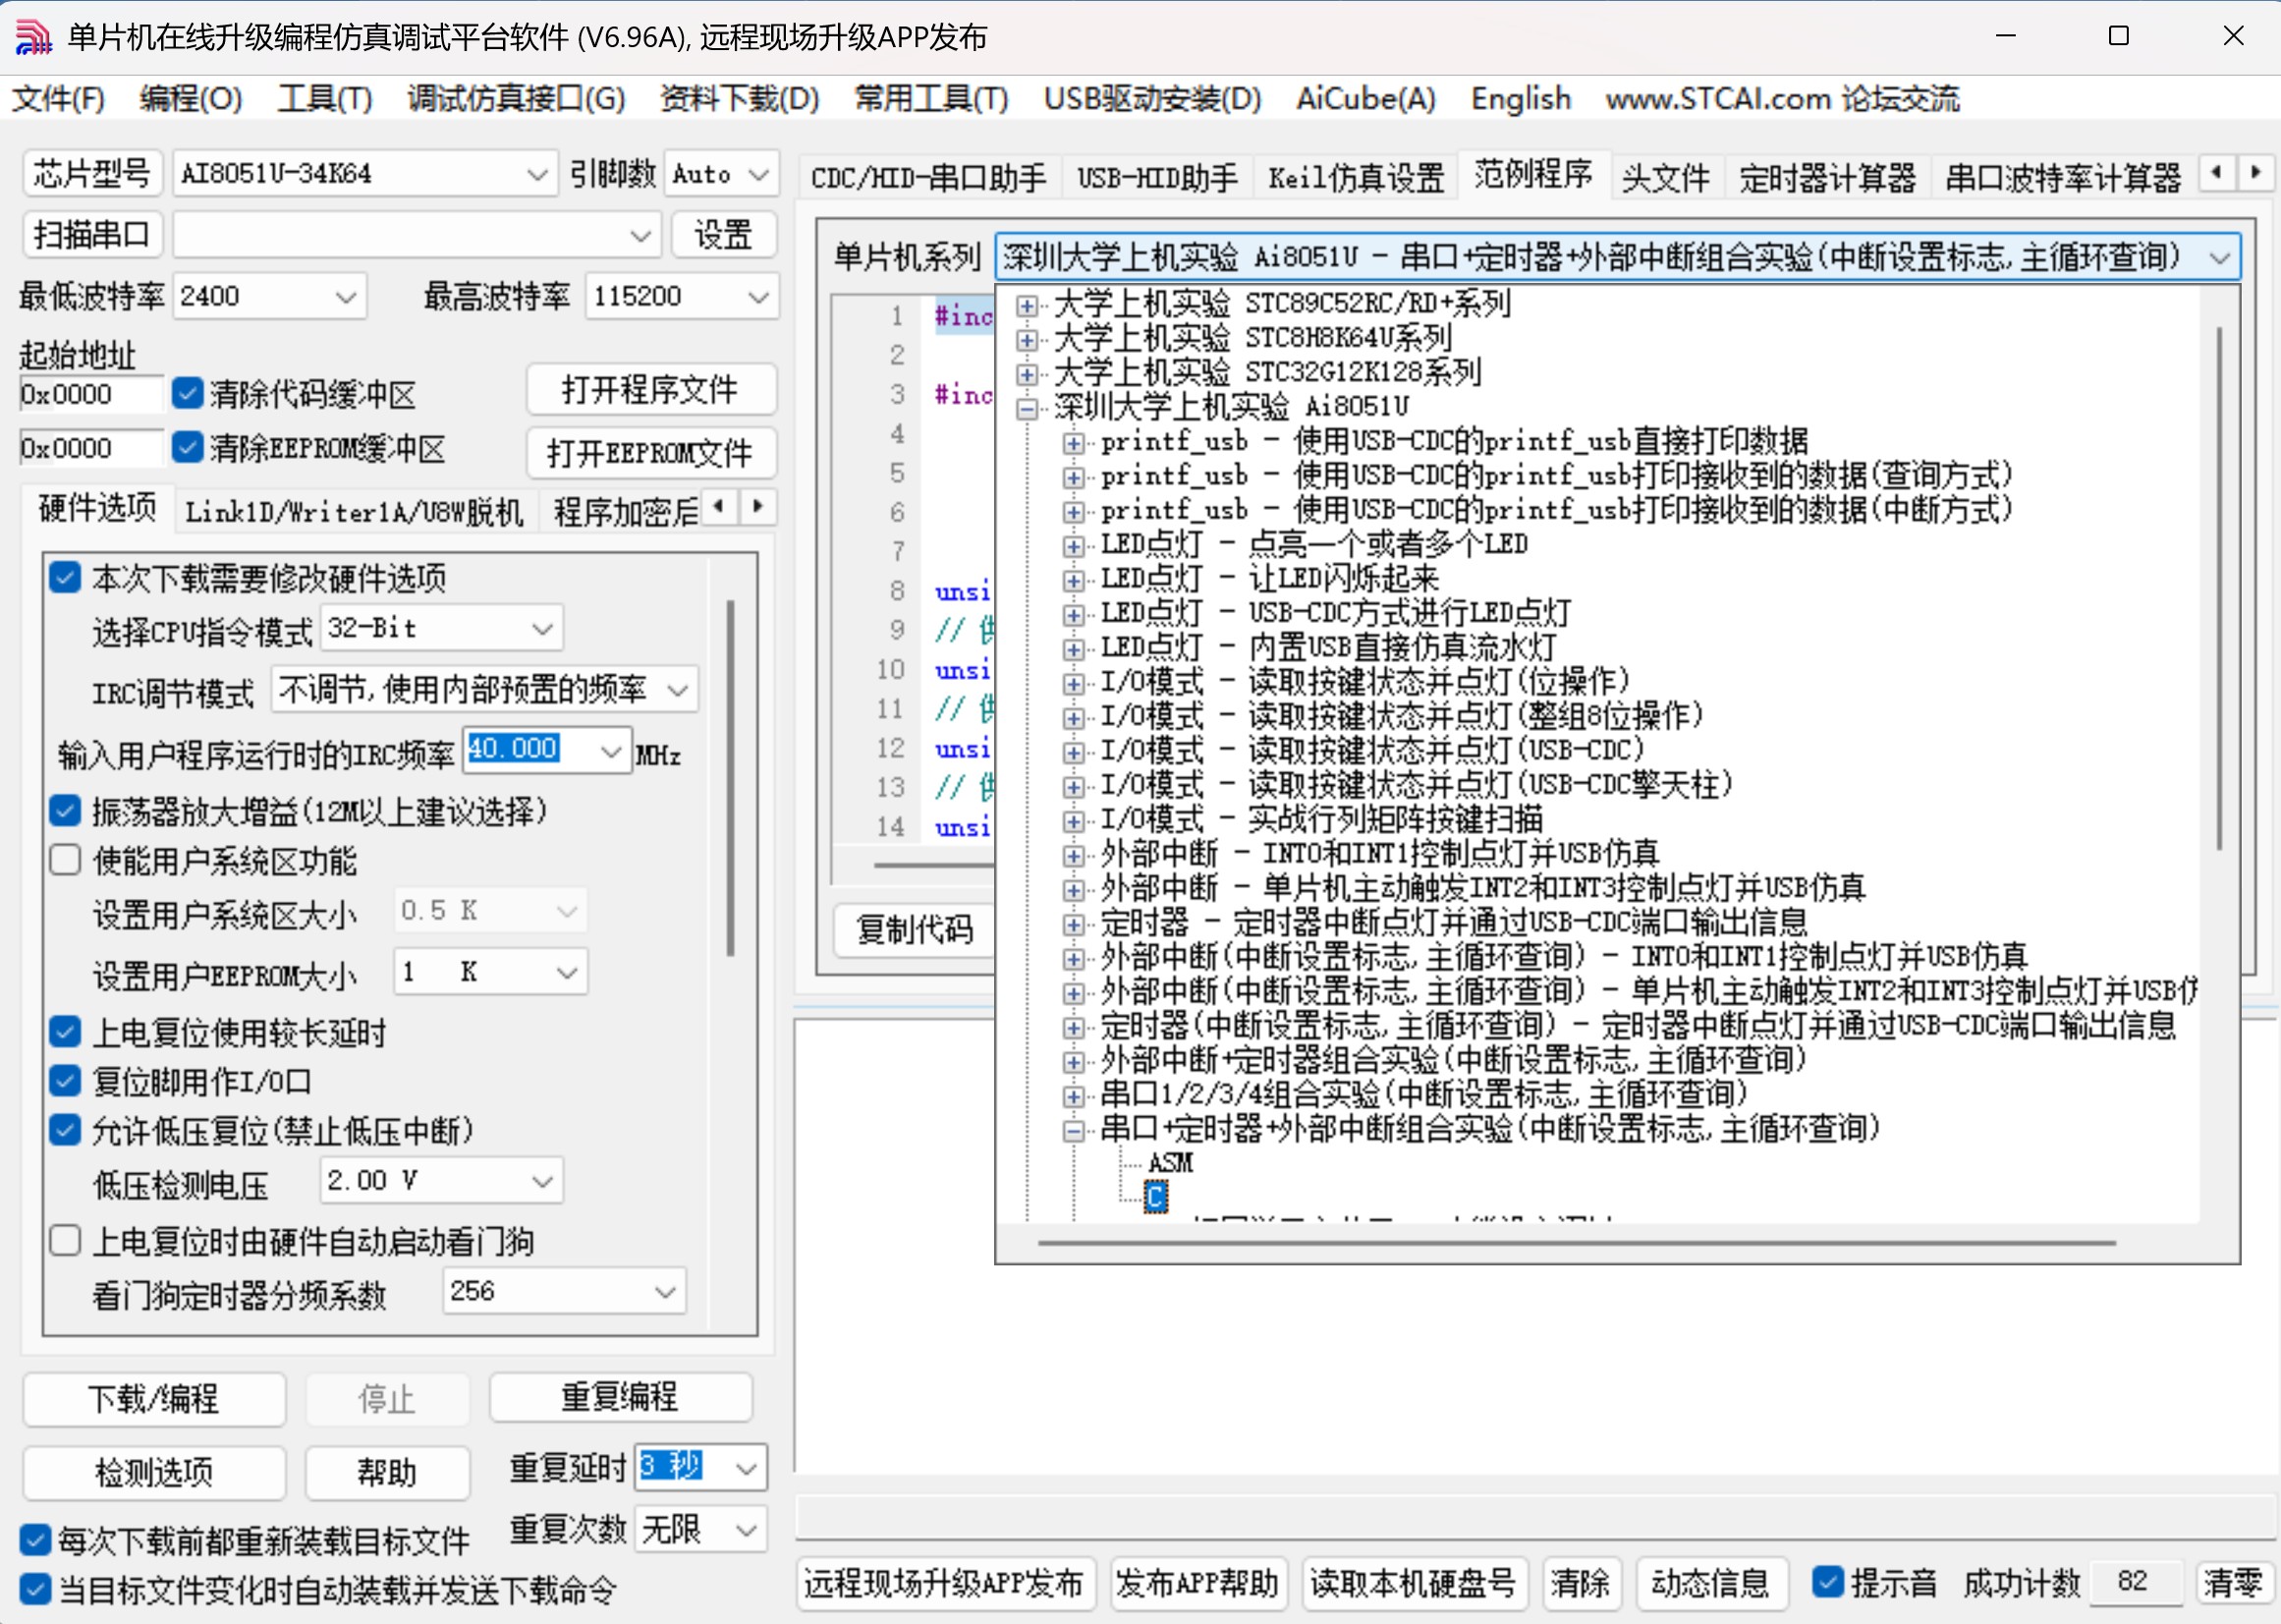
Task: Select highlighted C tree item
Action: (1156, 1197)
